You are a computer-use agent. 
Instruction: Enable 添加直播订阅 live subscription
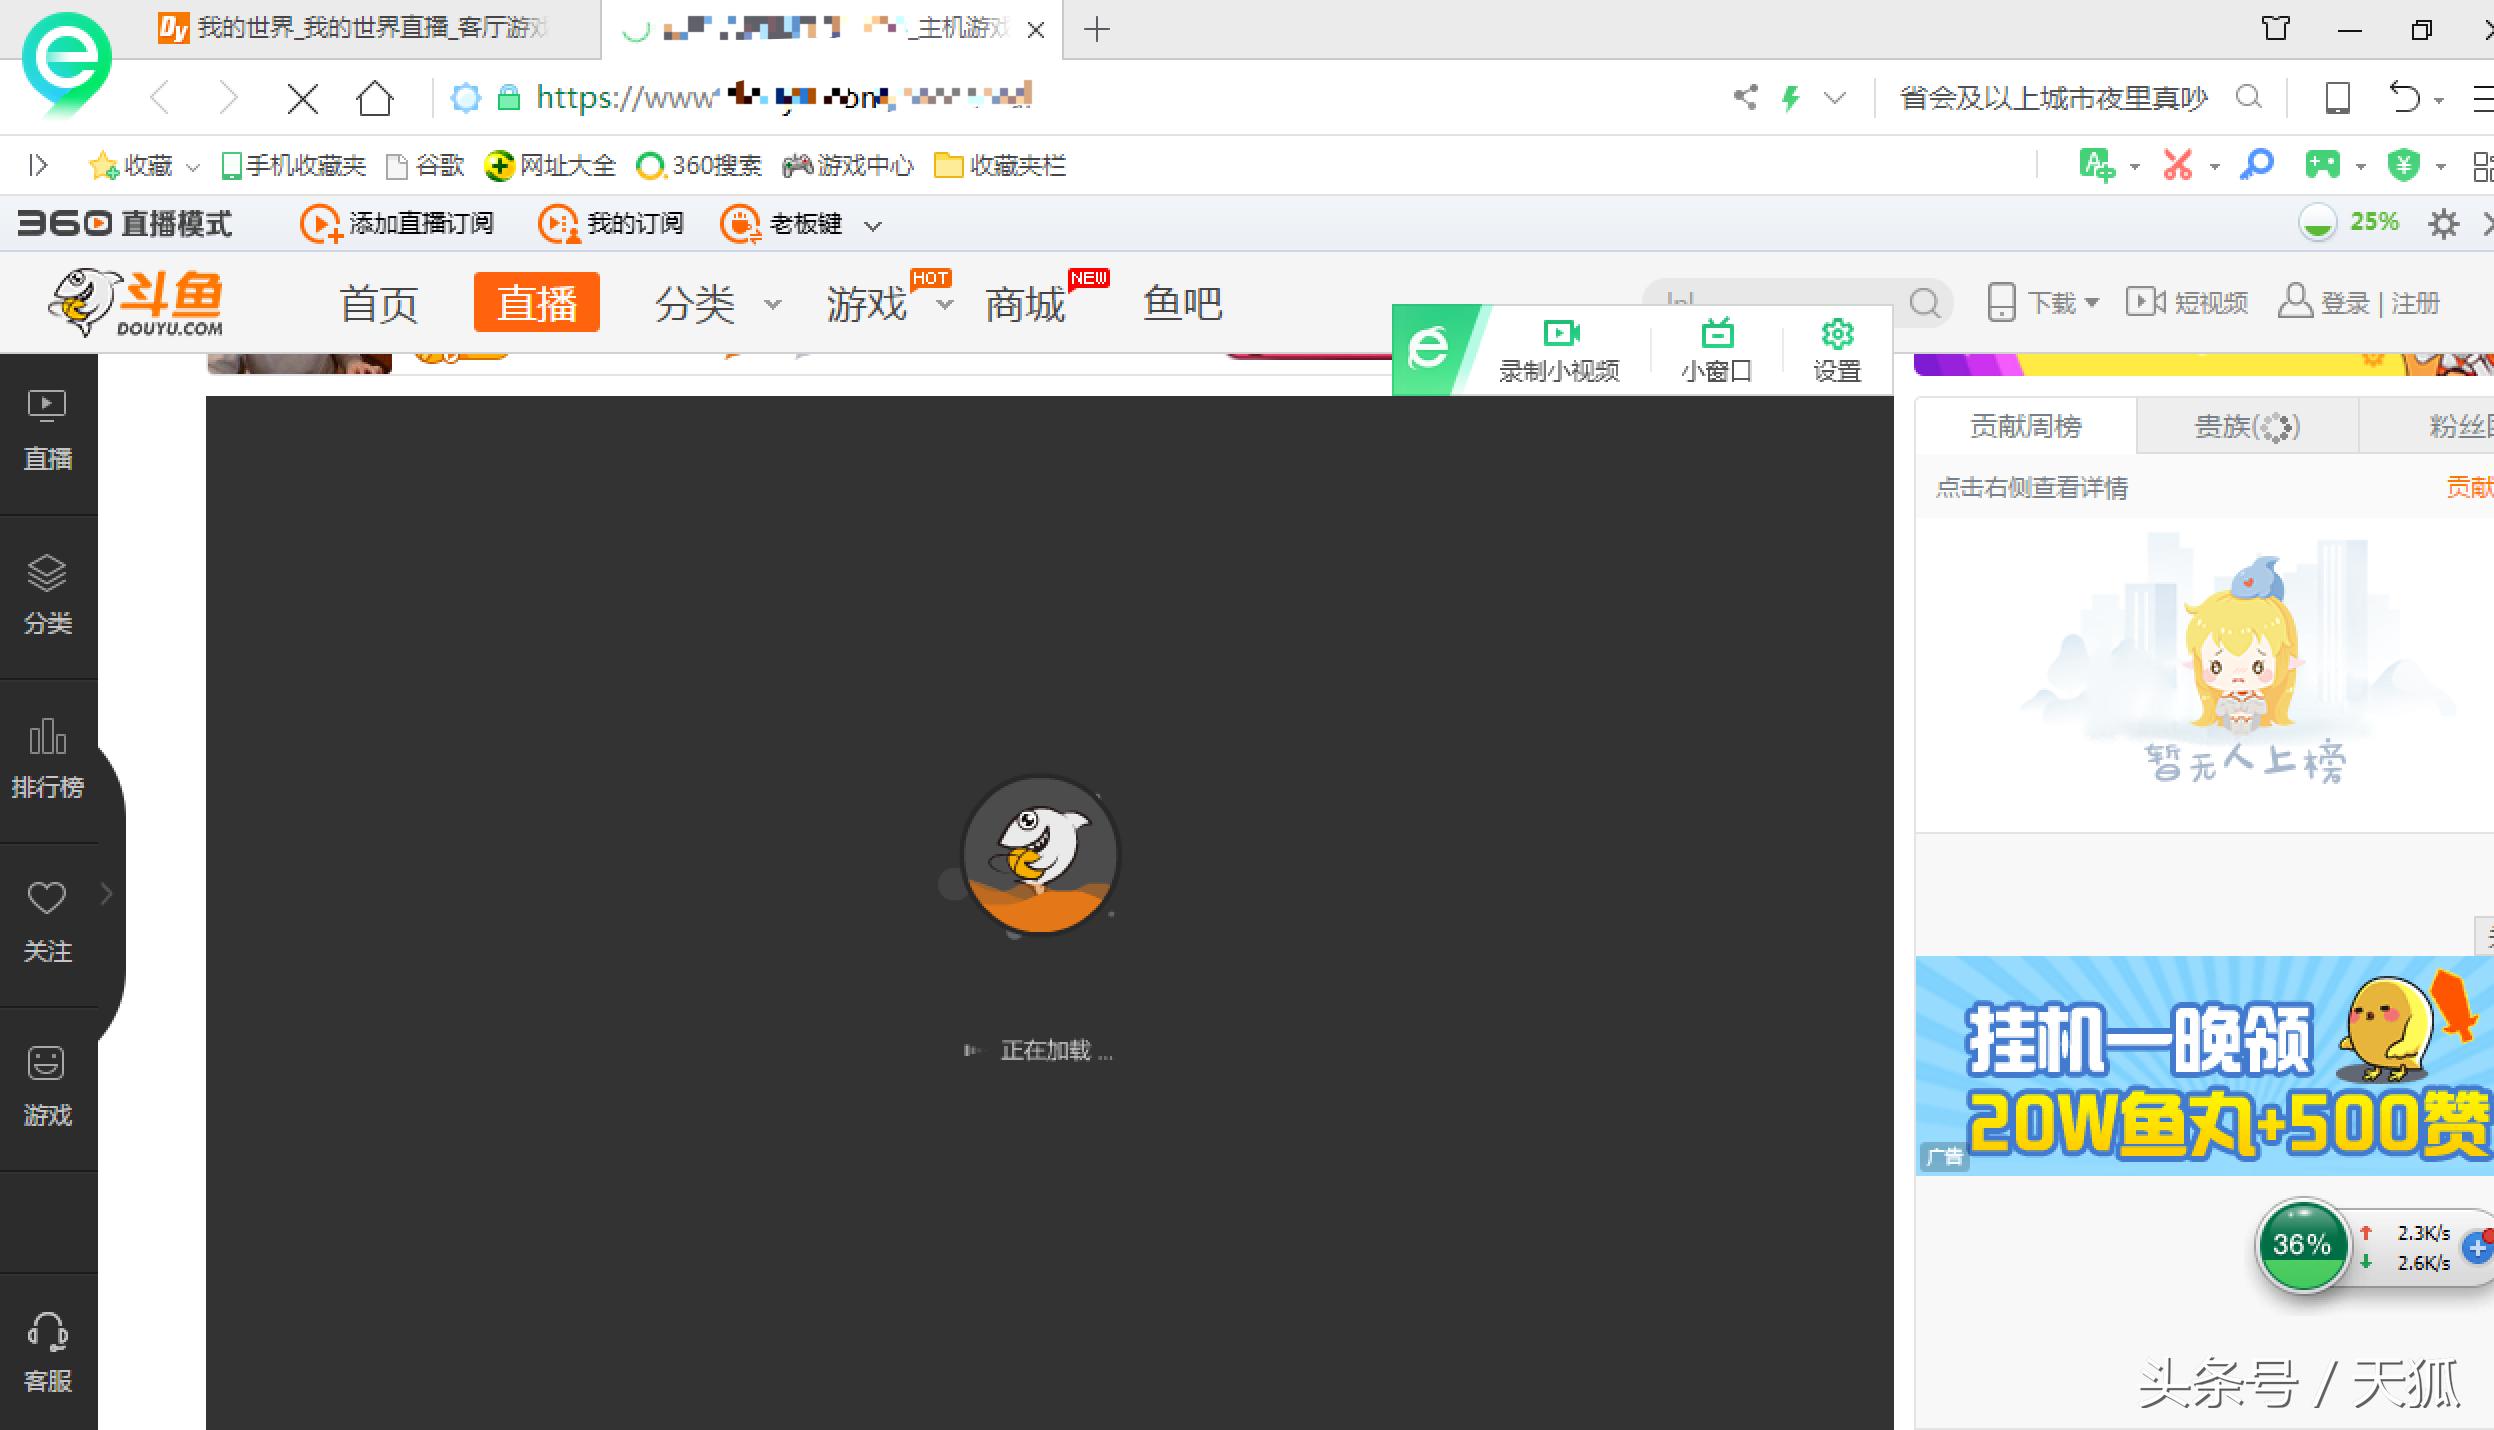coord(397,222)
